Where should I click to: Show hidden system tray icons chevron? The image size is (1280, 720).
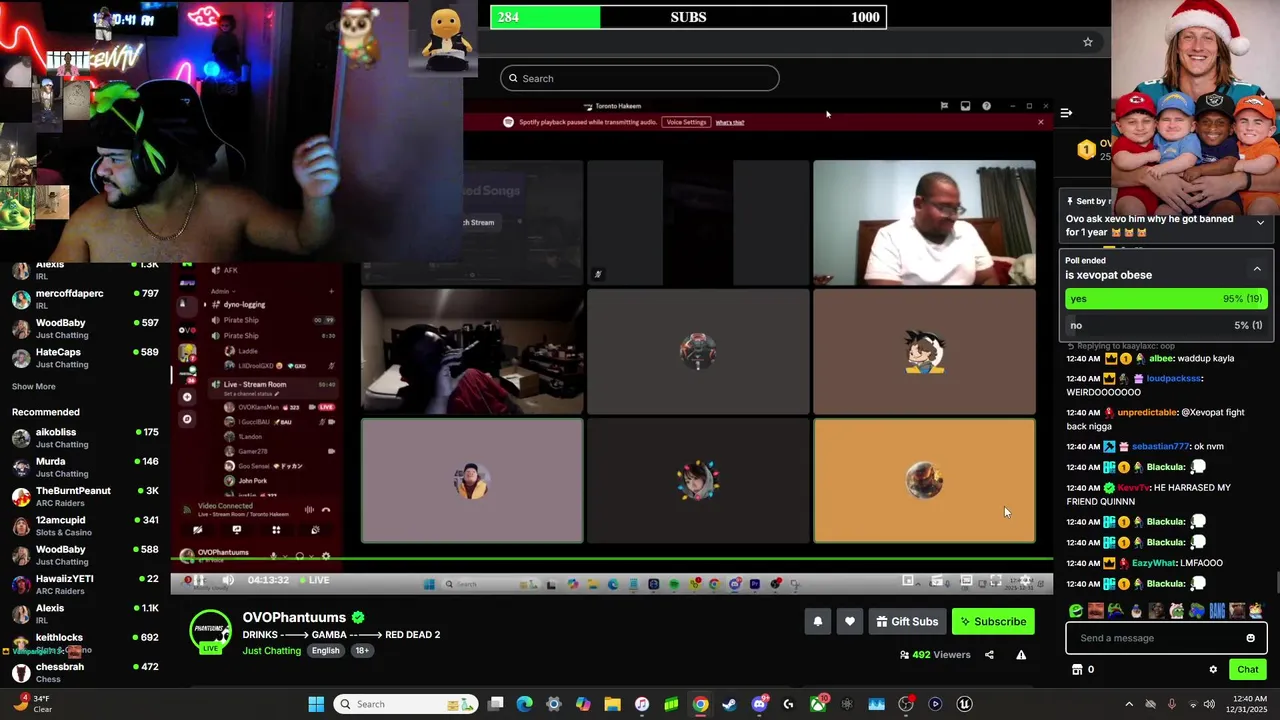tap(1129, 704)
